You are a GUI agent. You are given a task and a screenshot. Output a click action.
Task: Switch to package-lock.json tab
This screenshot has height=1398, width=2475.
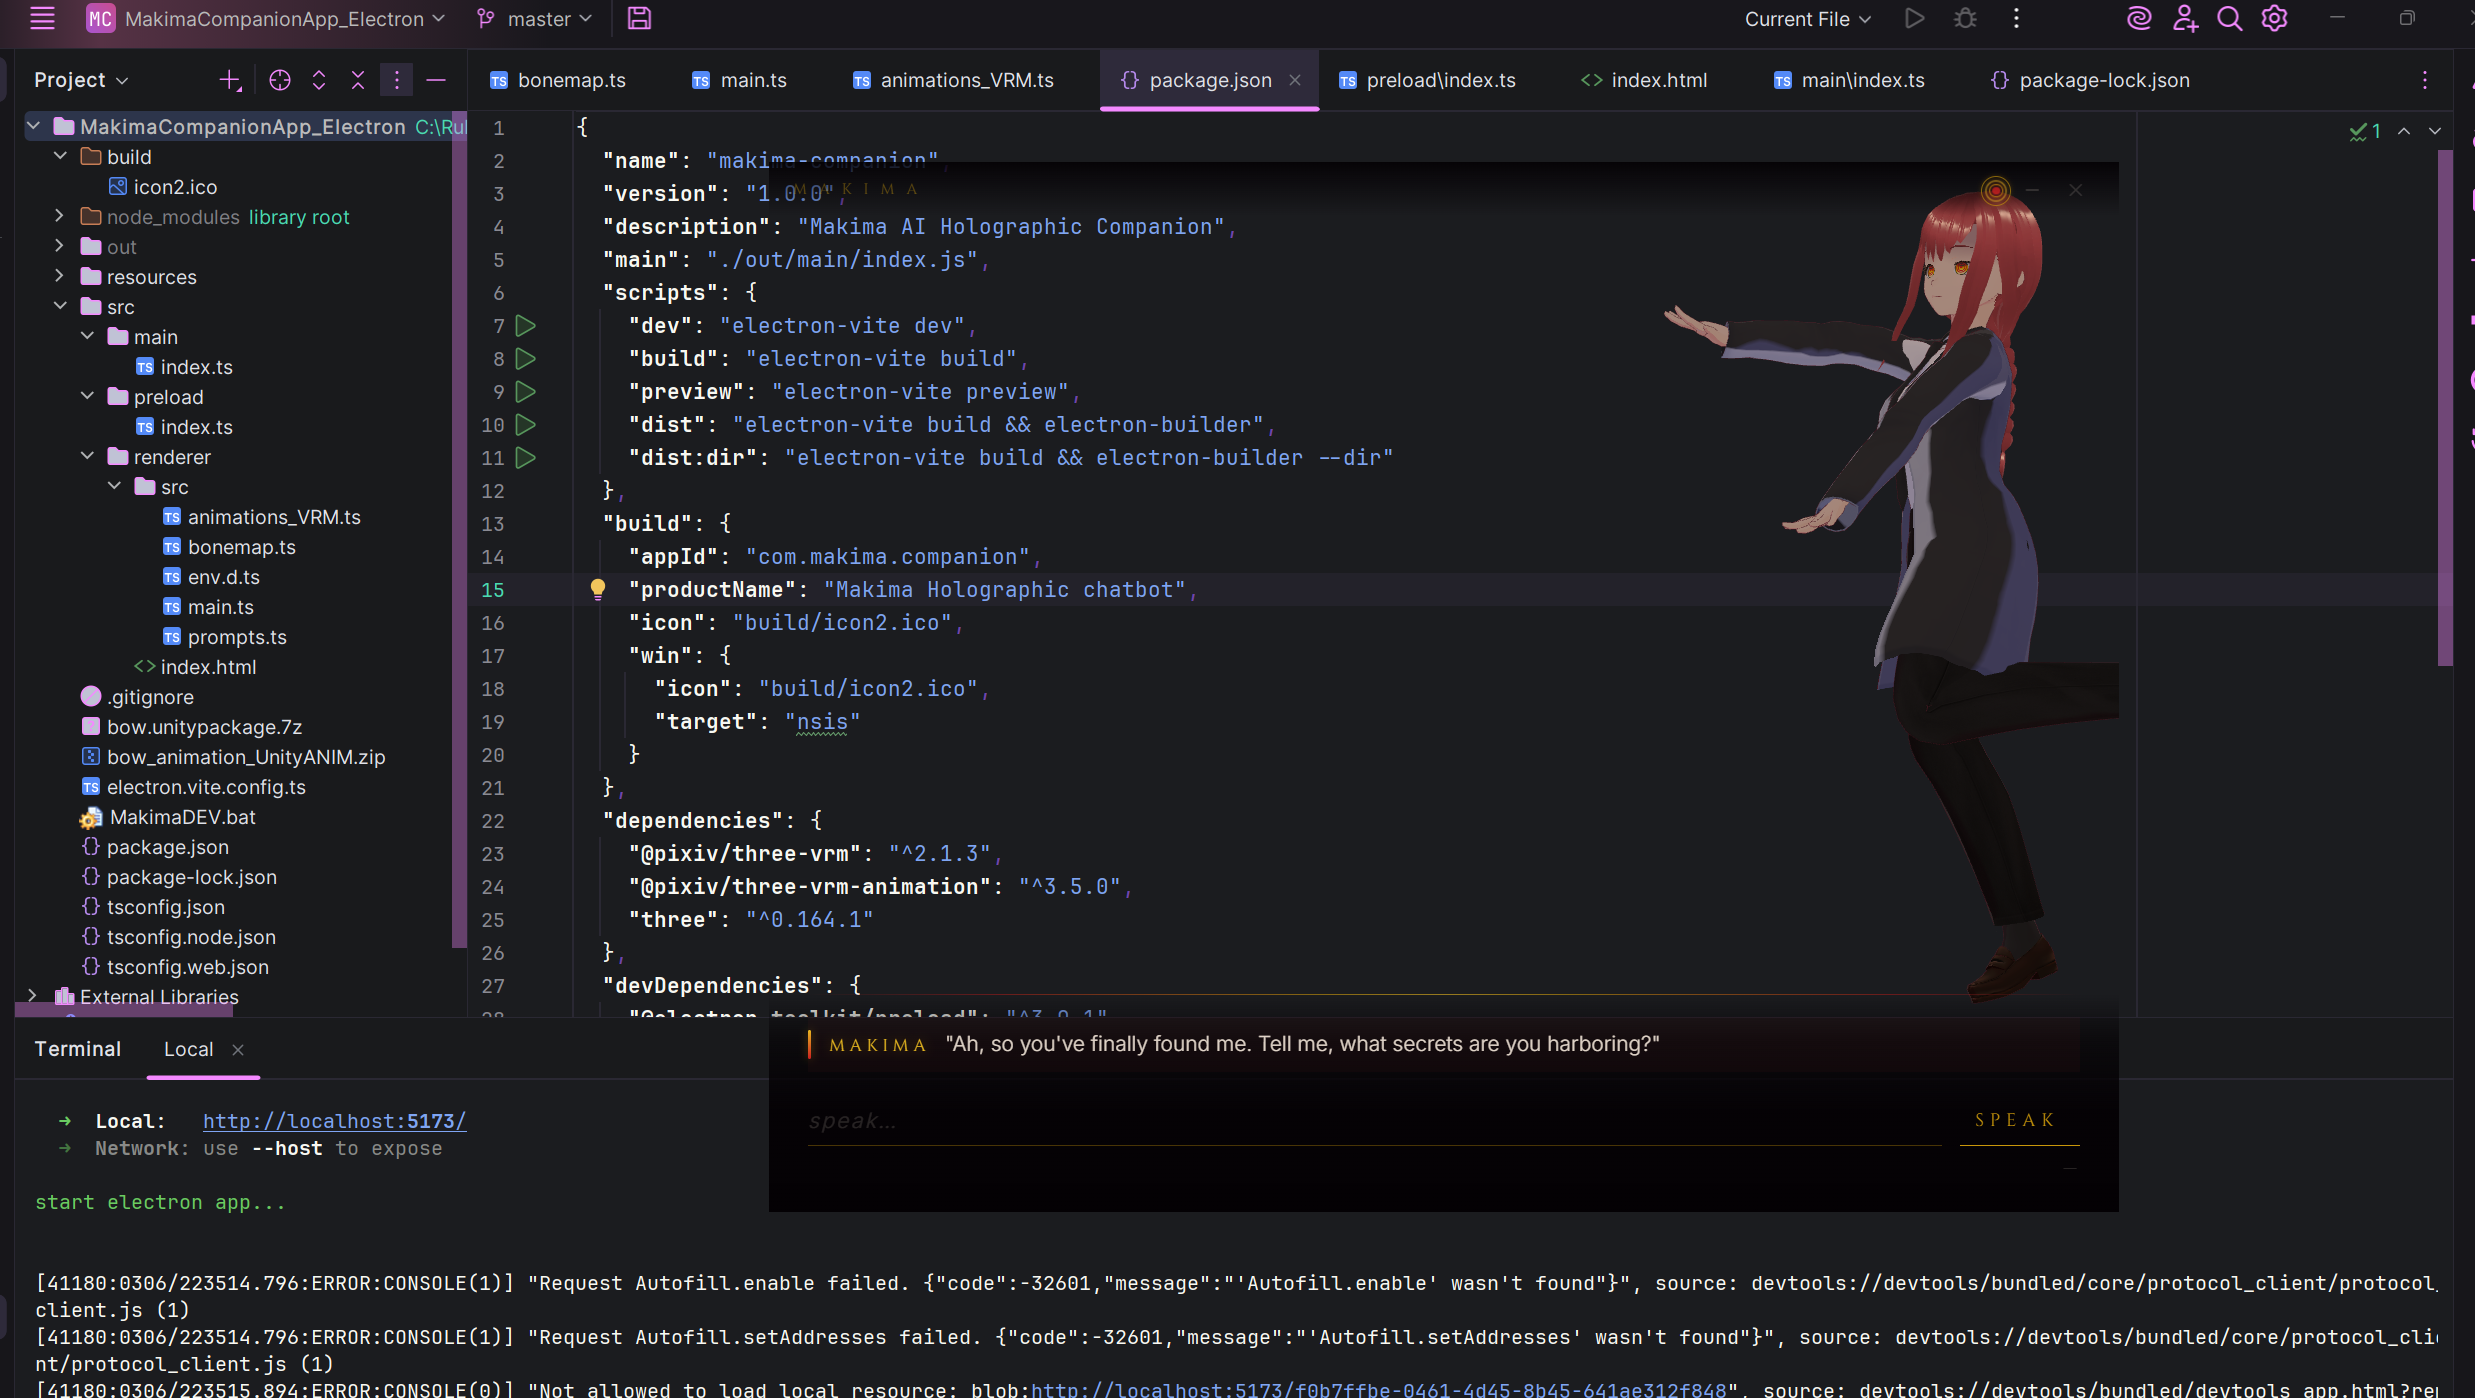pyautogui.click(x=2090, y=80)
